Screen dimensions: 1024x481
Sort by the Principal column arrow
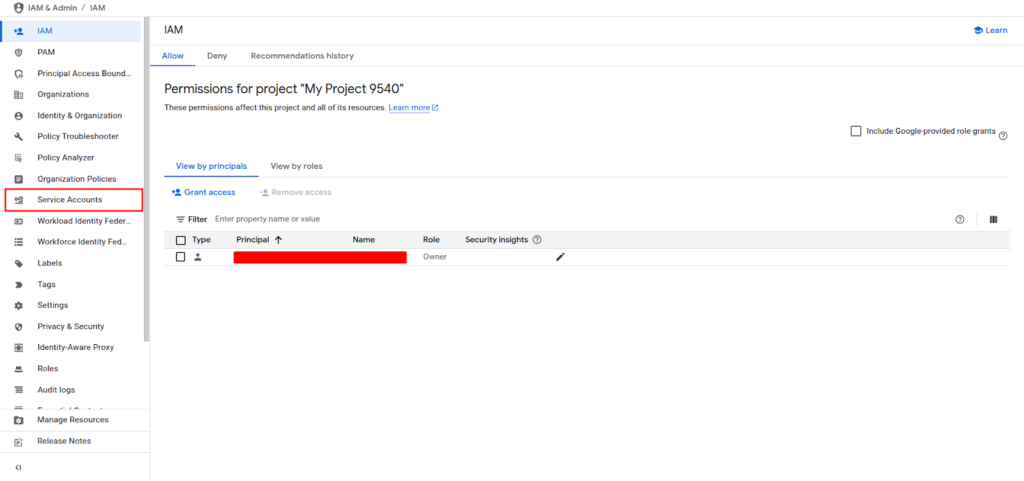tap(278, 240)
